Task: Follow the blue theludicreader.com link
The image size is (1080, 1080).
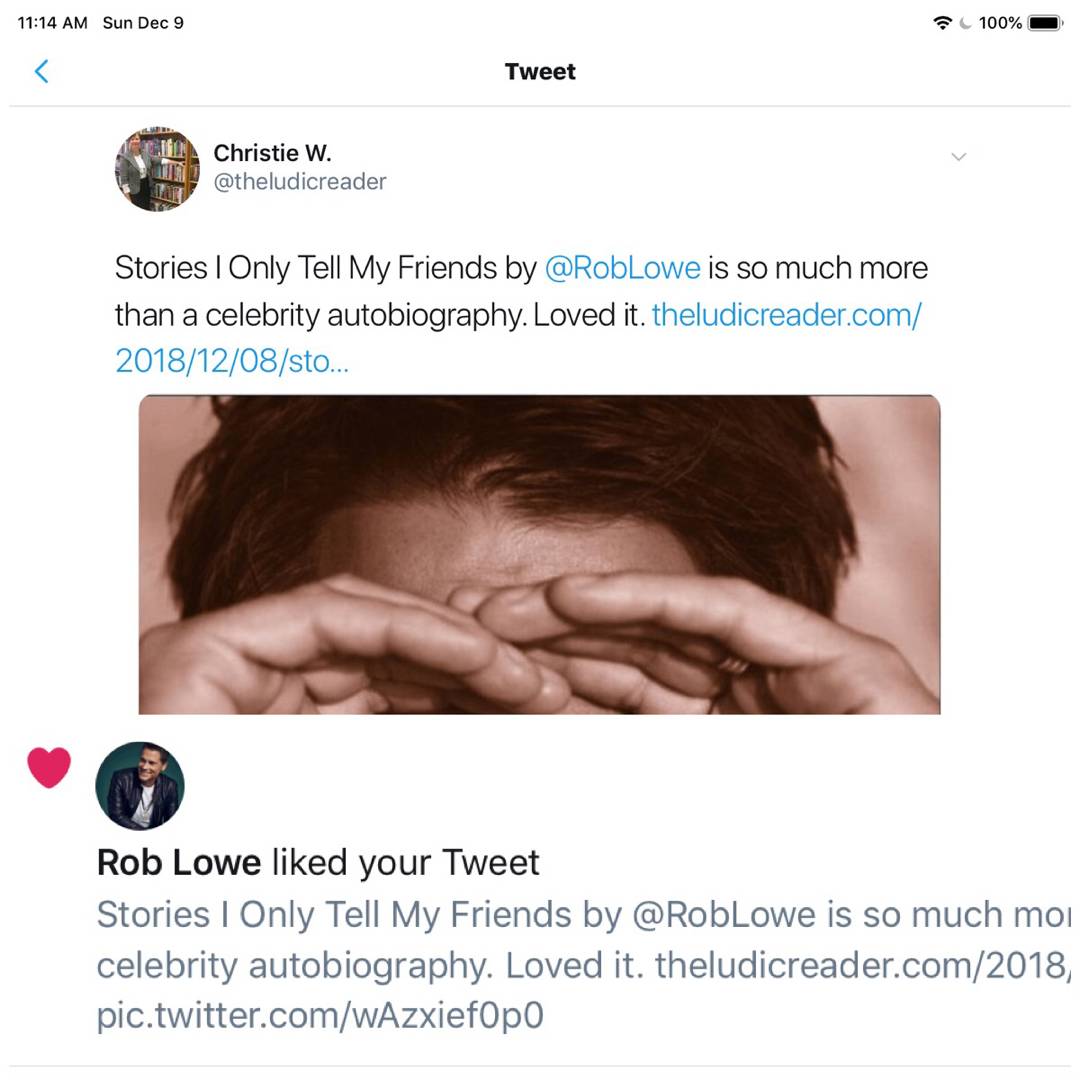Action: click(786, 315)
